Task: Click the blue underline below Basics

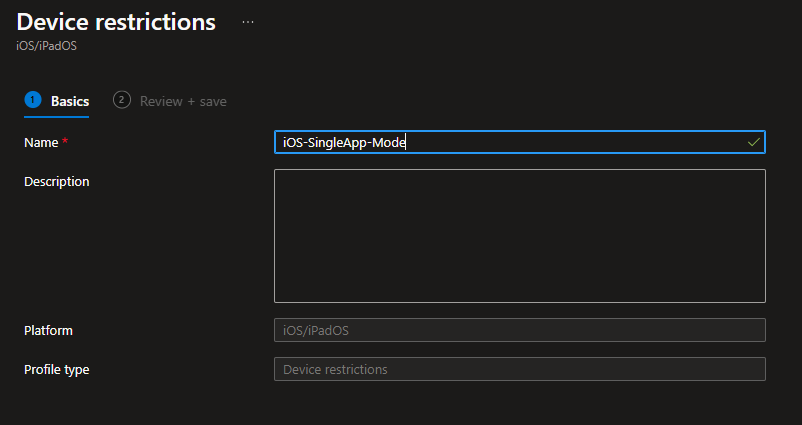Action: pyautogui.click(x=57, y=117)
